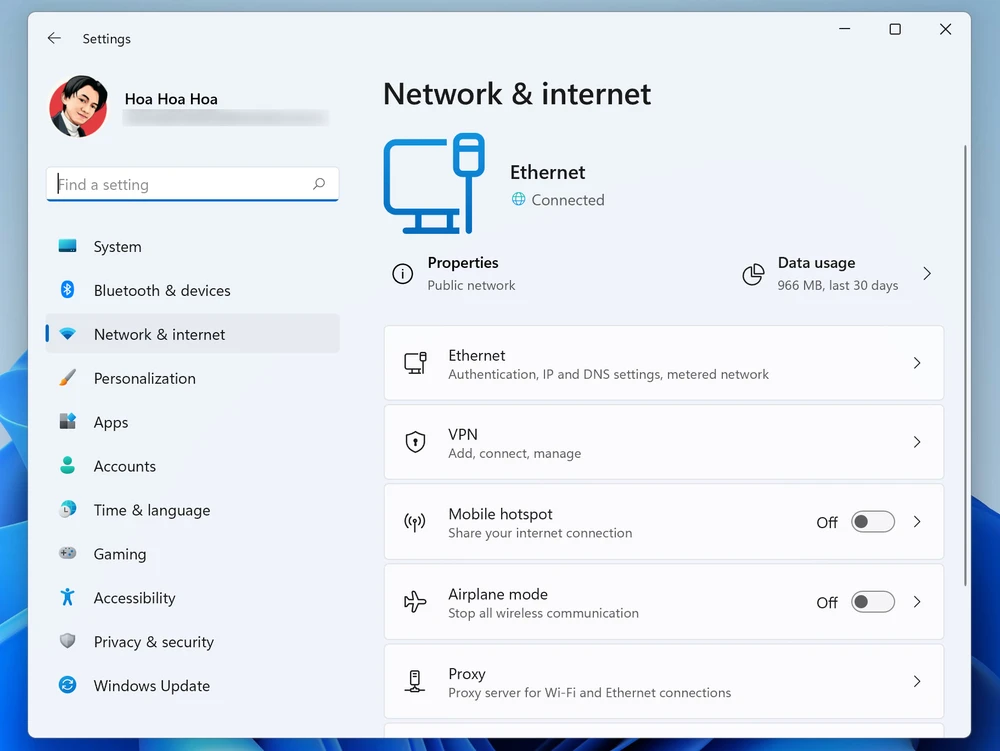The width and height of the screenshot is (1000, 751).
Task: Turn on Airplane mode
Action: [x=872, y=602]
